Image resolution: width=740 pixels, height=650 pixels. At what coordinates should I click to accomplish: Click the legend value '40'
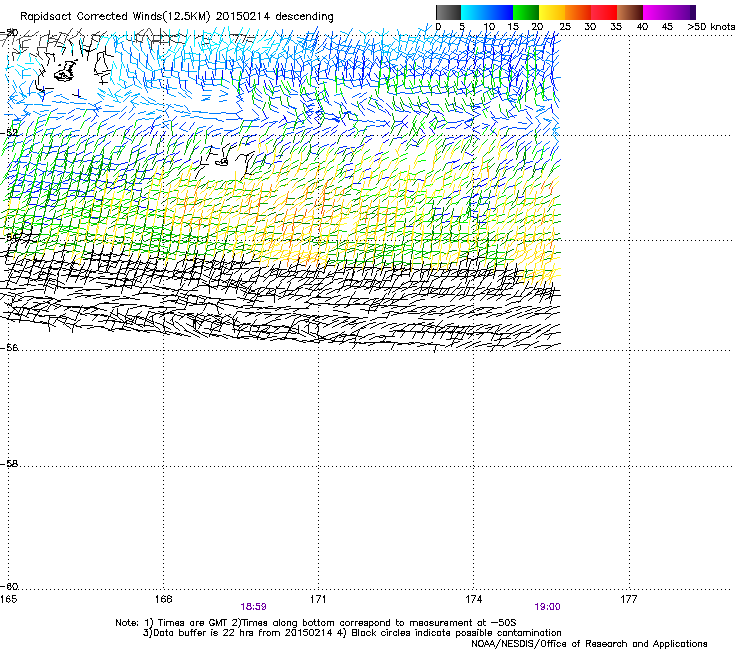coord(642,27)
